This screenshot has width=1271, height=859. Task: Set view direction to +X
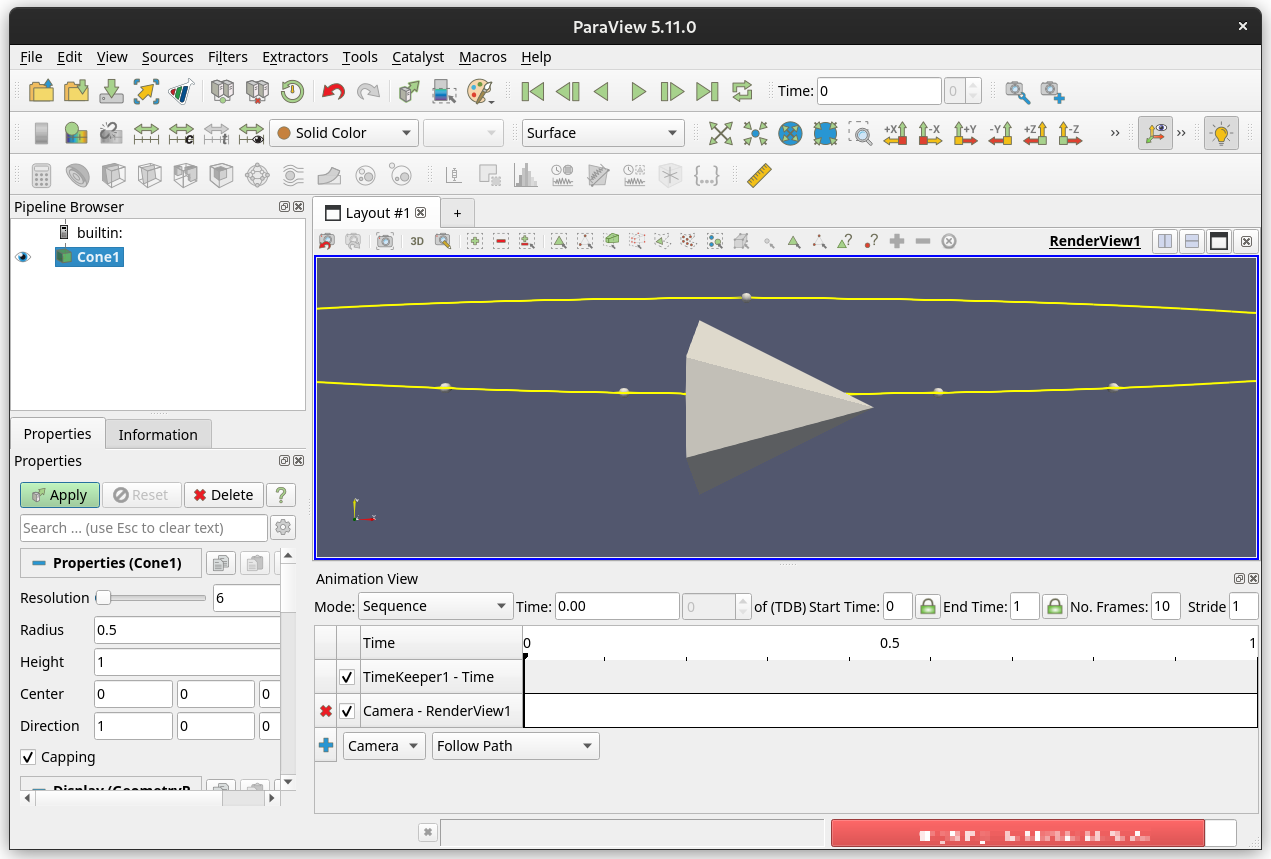pos(895,133)
